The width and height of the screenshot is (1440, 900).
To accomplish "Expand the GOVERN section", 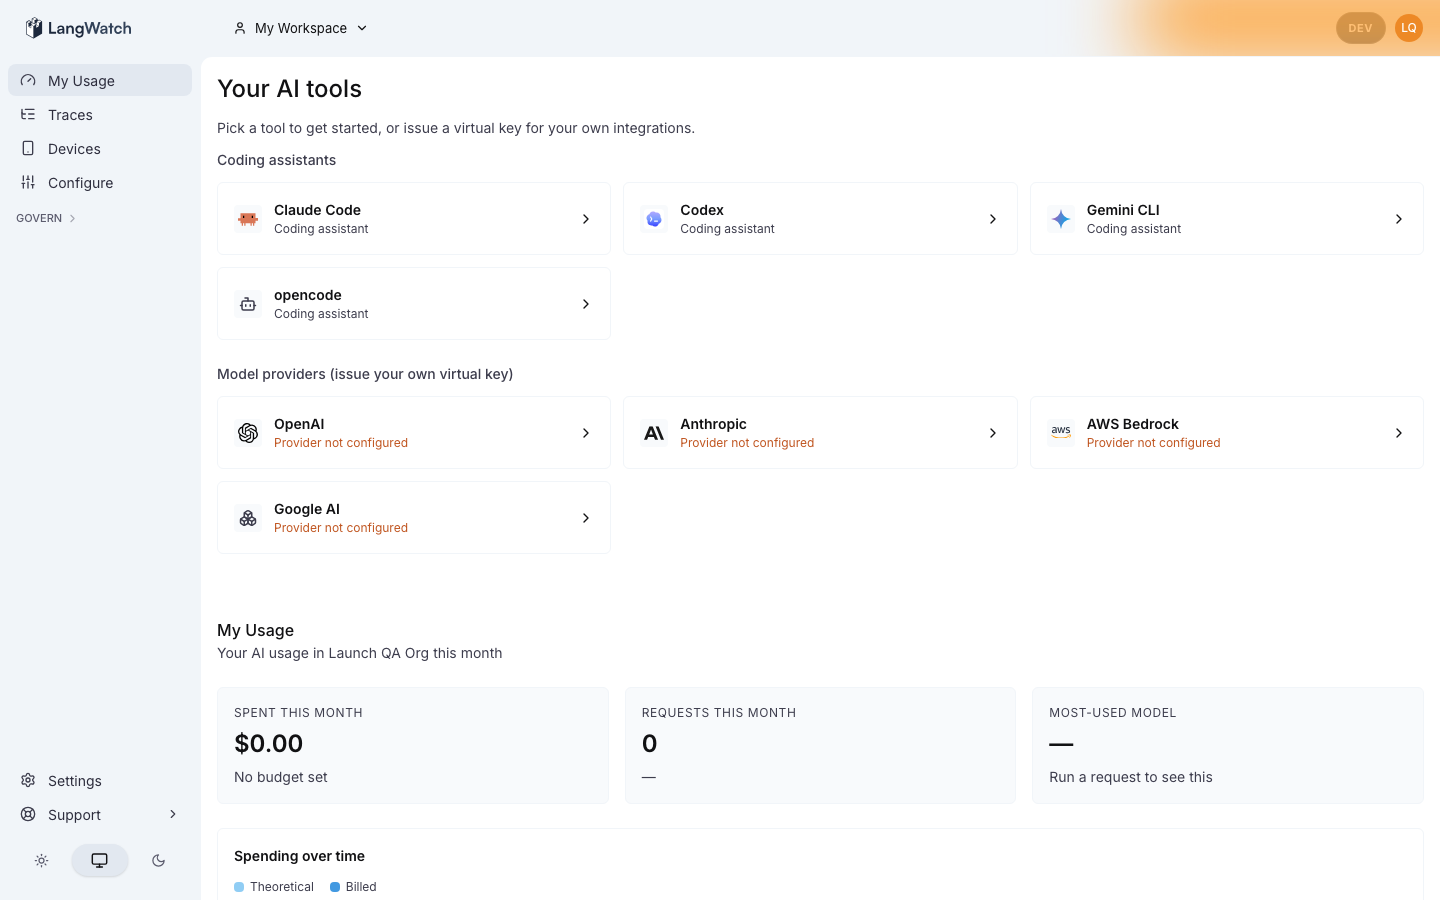I will pyautogui.click(x=46, y=218).
